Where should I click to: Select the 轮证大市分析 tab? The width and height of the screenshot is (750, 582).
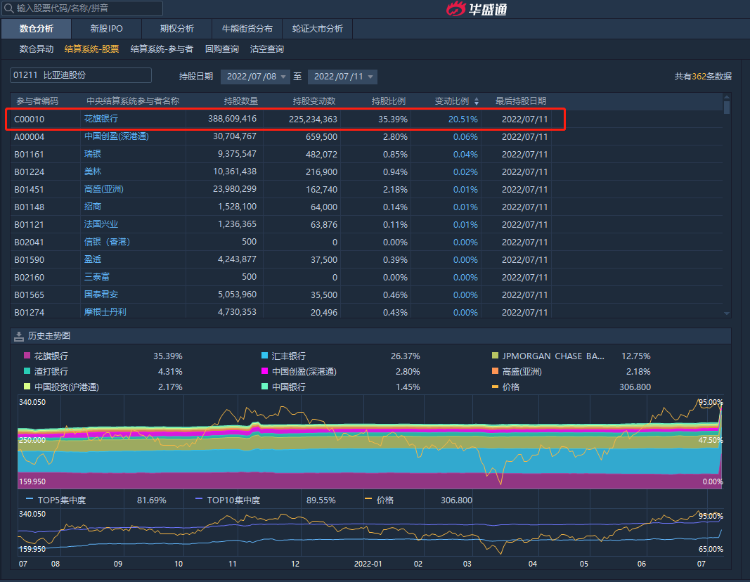[x=318, y=28]
